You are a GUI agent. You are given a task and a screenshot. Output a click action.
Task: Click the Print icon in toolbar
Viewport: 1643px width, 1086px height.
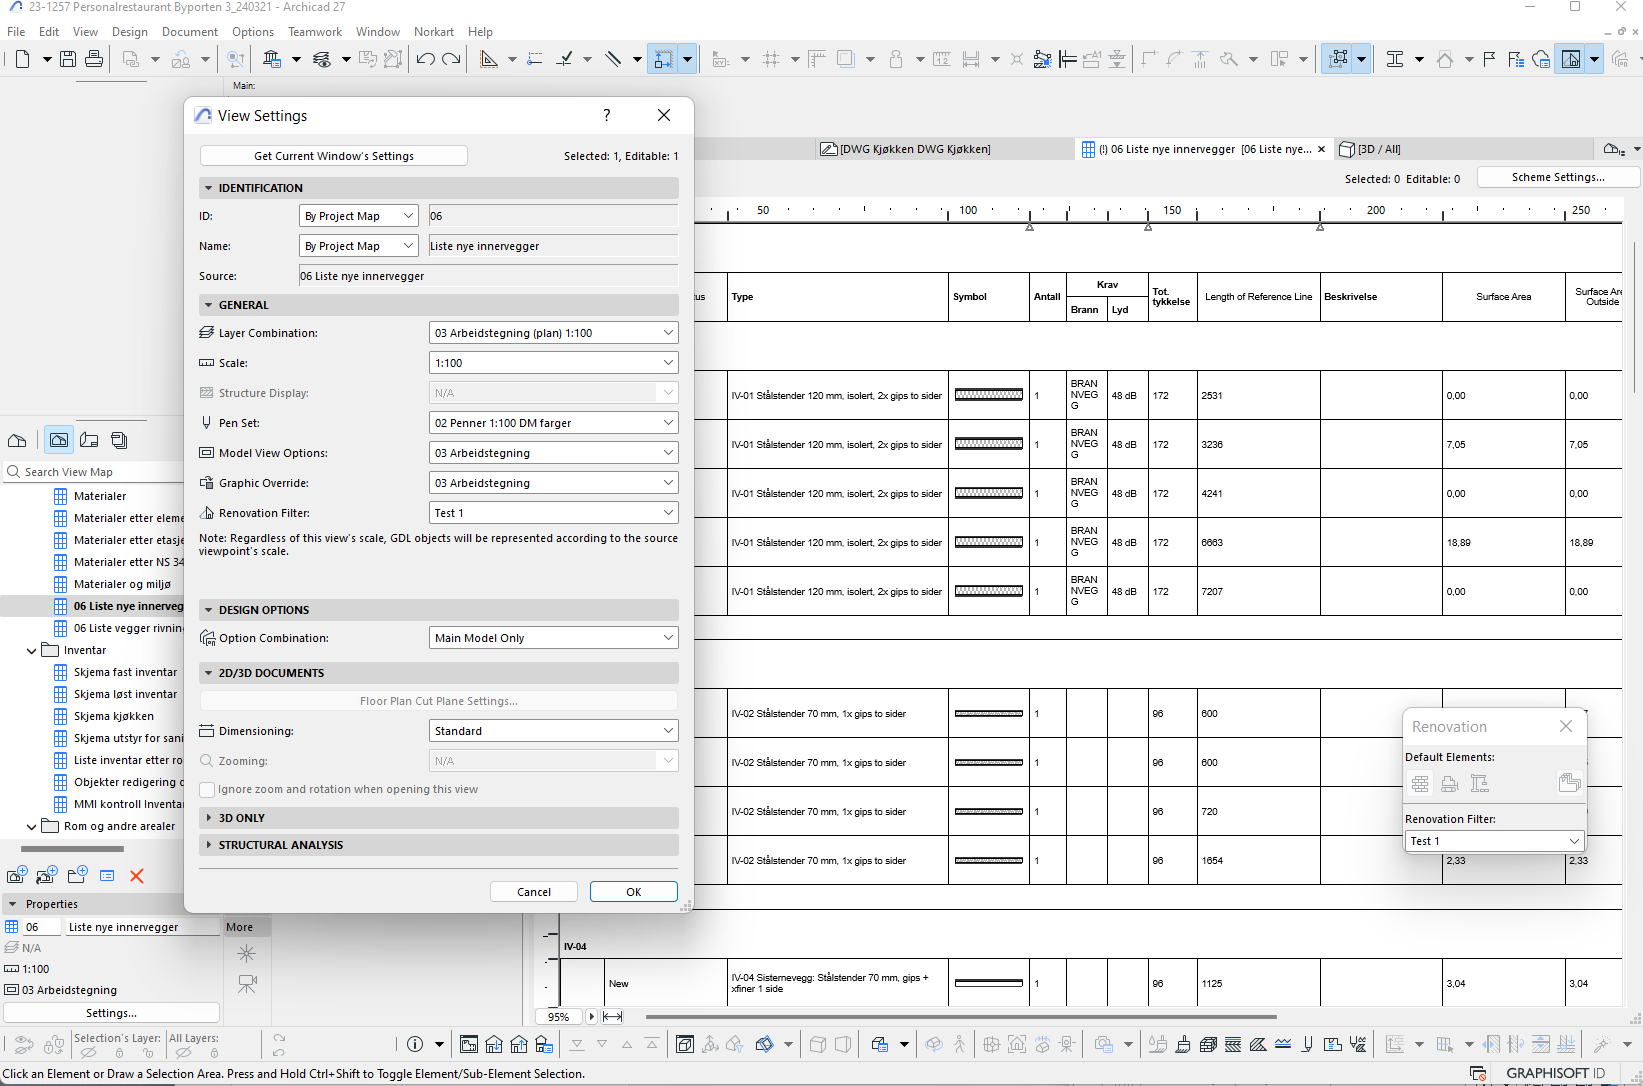94,59
